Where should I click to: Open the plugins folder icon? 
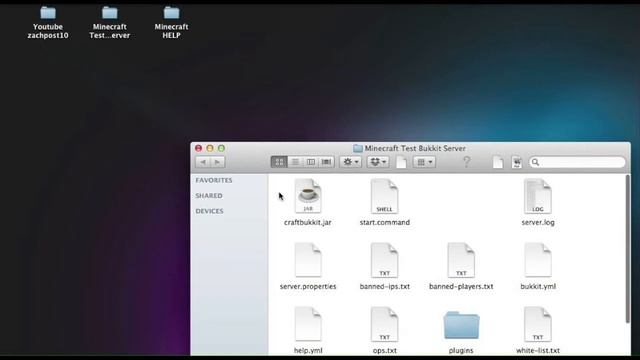(x=461, y=325)
